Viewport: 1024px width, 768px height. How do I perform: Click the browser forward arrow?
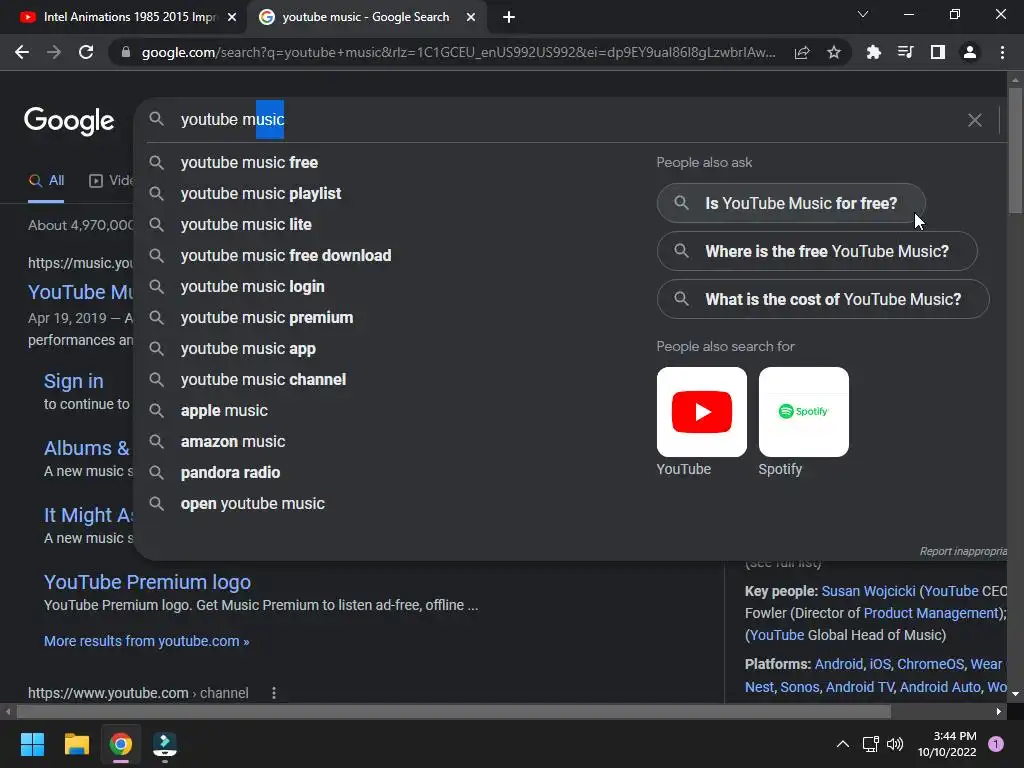54,52
